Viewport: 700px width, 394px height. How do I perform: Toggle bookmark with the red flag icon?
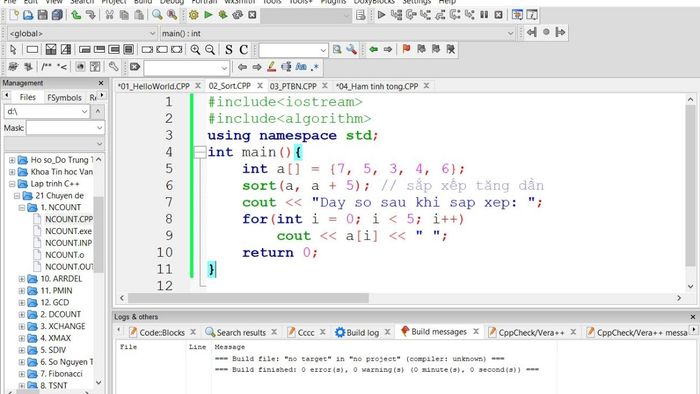pyautogui.click(x=406, y=50)
